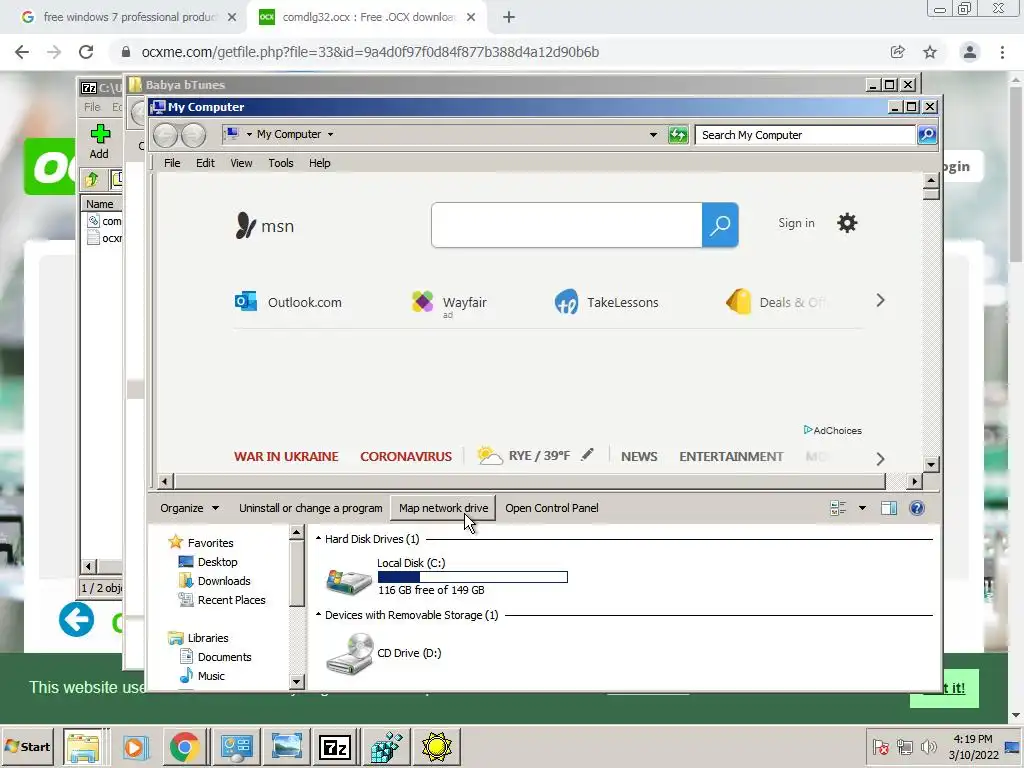Open dropdown arrow before My Computer breadcrumb
1024x768 pixels.
pos(249,135)
